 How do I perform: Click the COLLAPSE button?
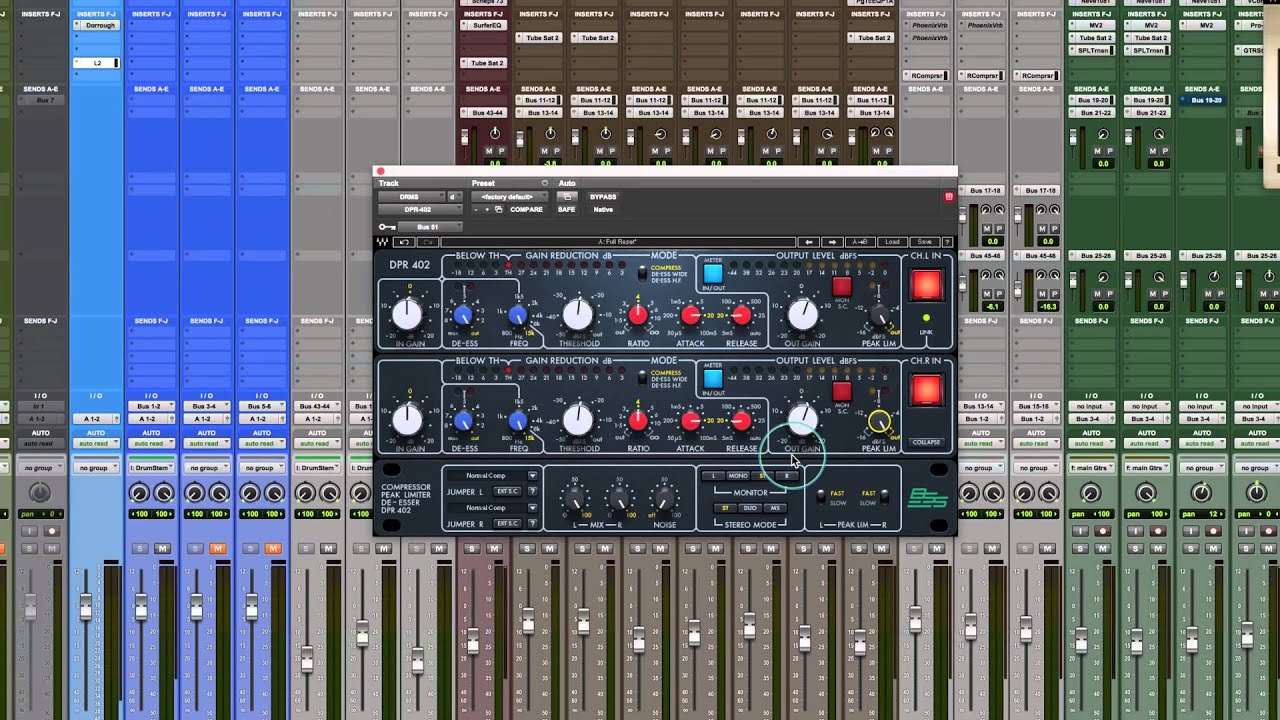926,442
